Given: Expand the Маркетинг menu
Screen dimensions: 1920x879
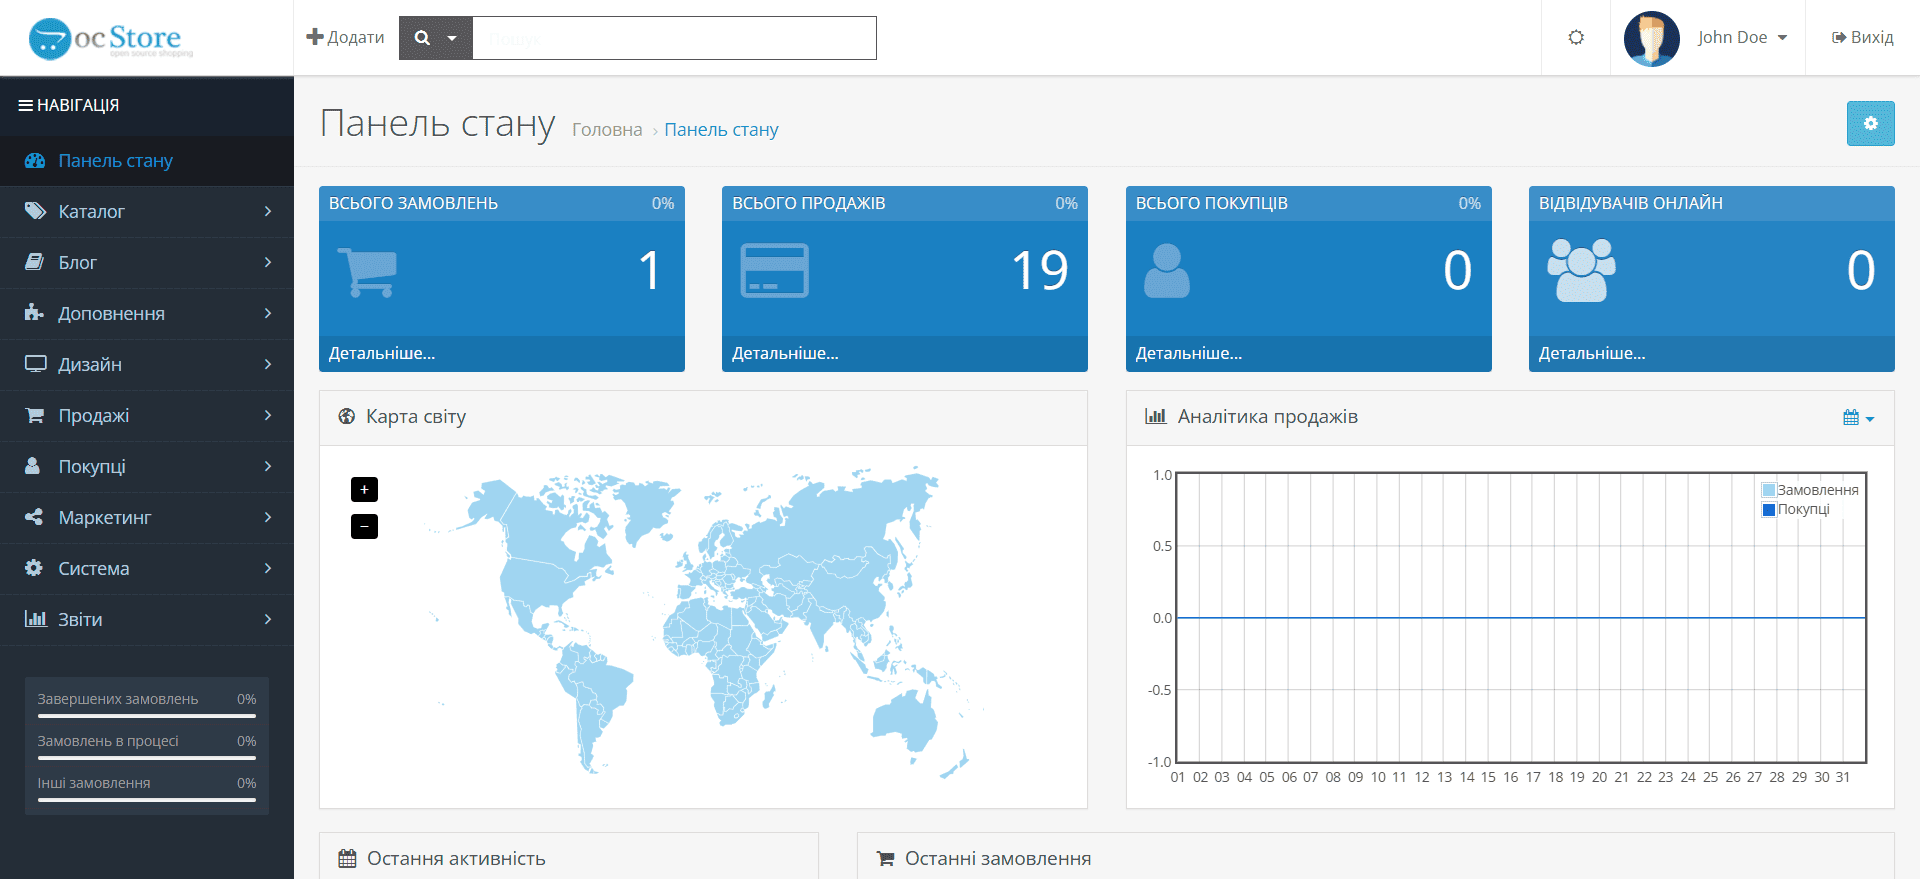Looking at the screenshot, I should (147, 517).
